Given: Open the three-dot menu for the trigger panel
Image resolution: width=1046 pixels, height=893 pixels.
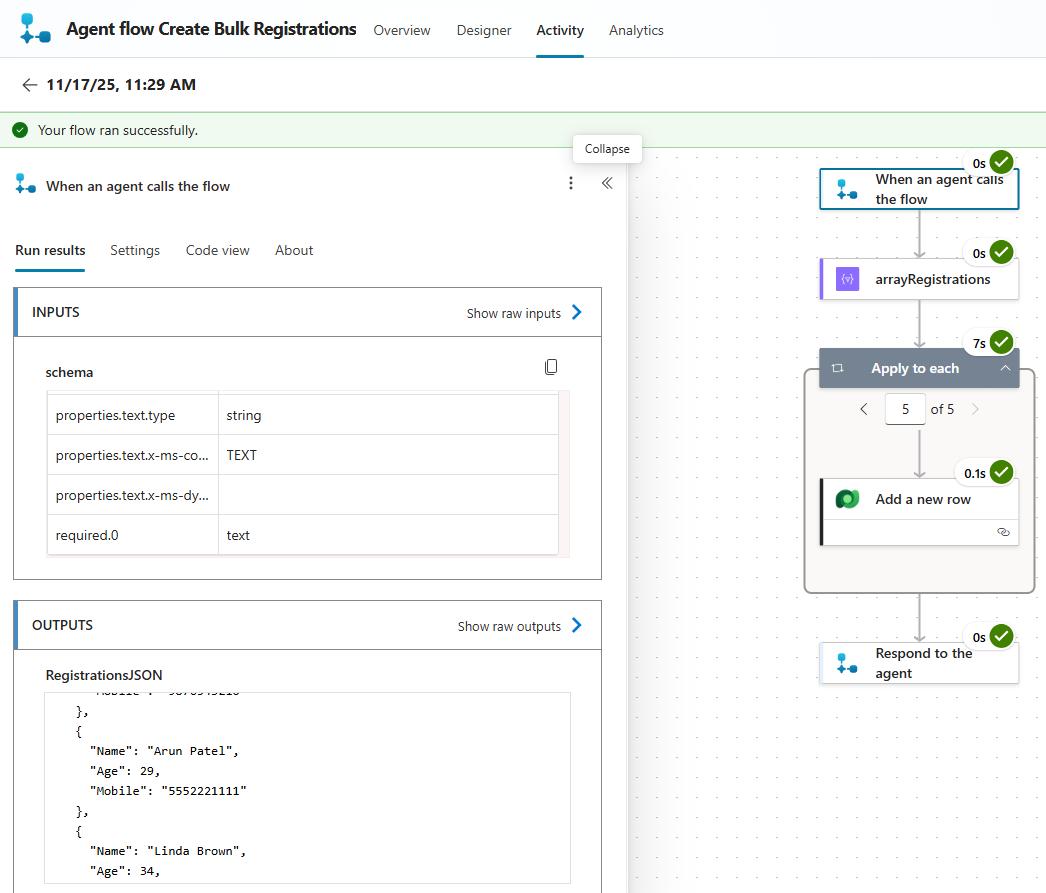Looking at the screenshot, I should tap(571, 183).
